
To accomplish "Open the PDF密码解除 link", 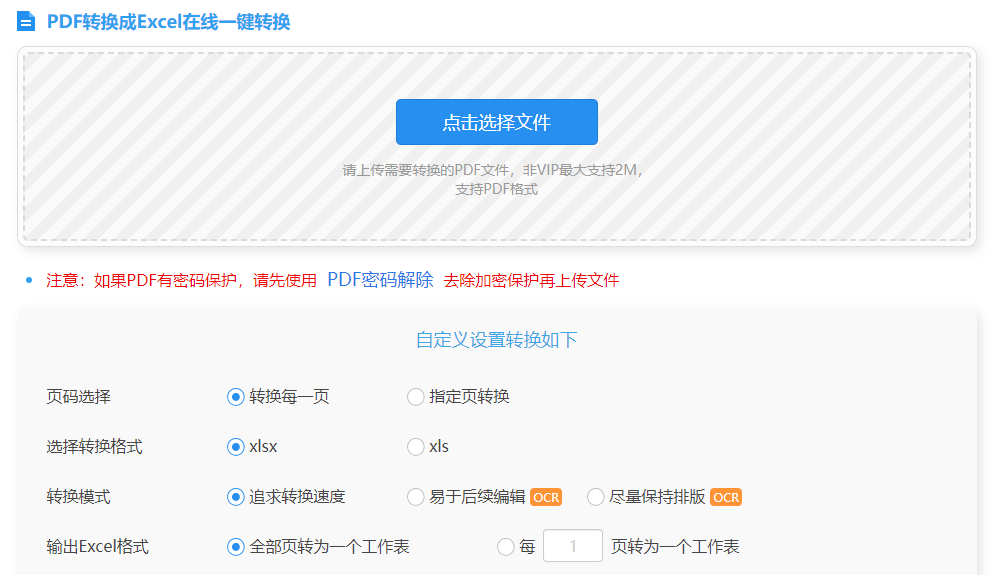I will 380,280.
